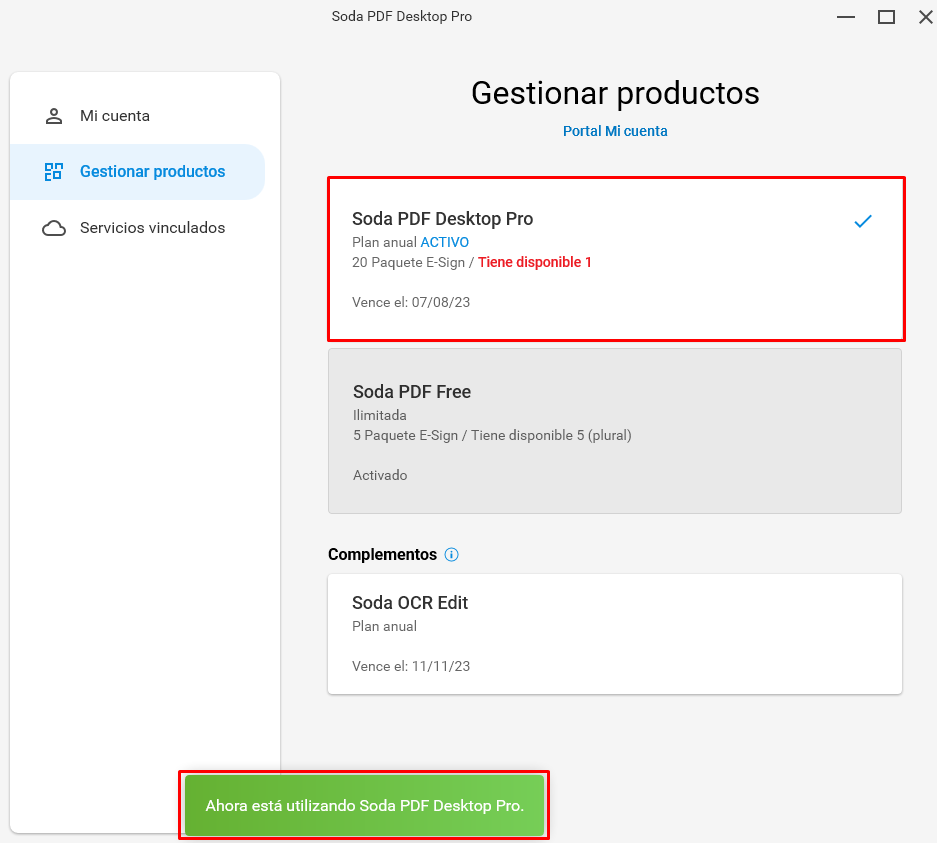The width and height of the screenshot is (937, 843).
Task: Click '5 Paquete E-Sign' line on Free card
Action: click(492, 436)
